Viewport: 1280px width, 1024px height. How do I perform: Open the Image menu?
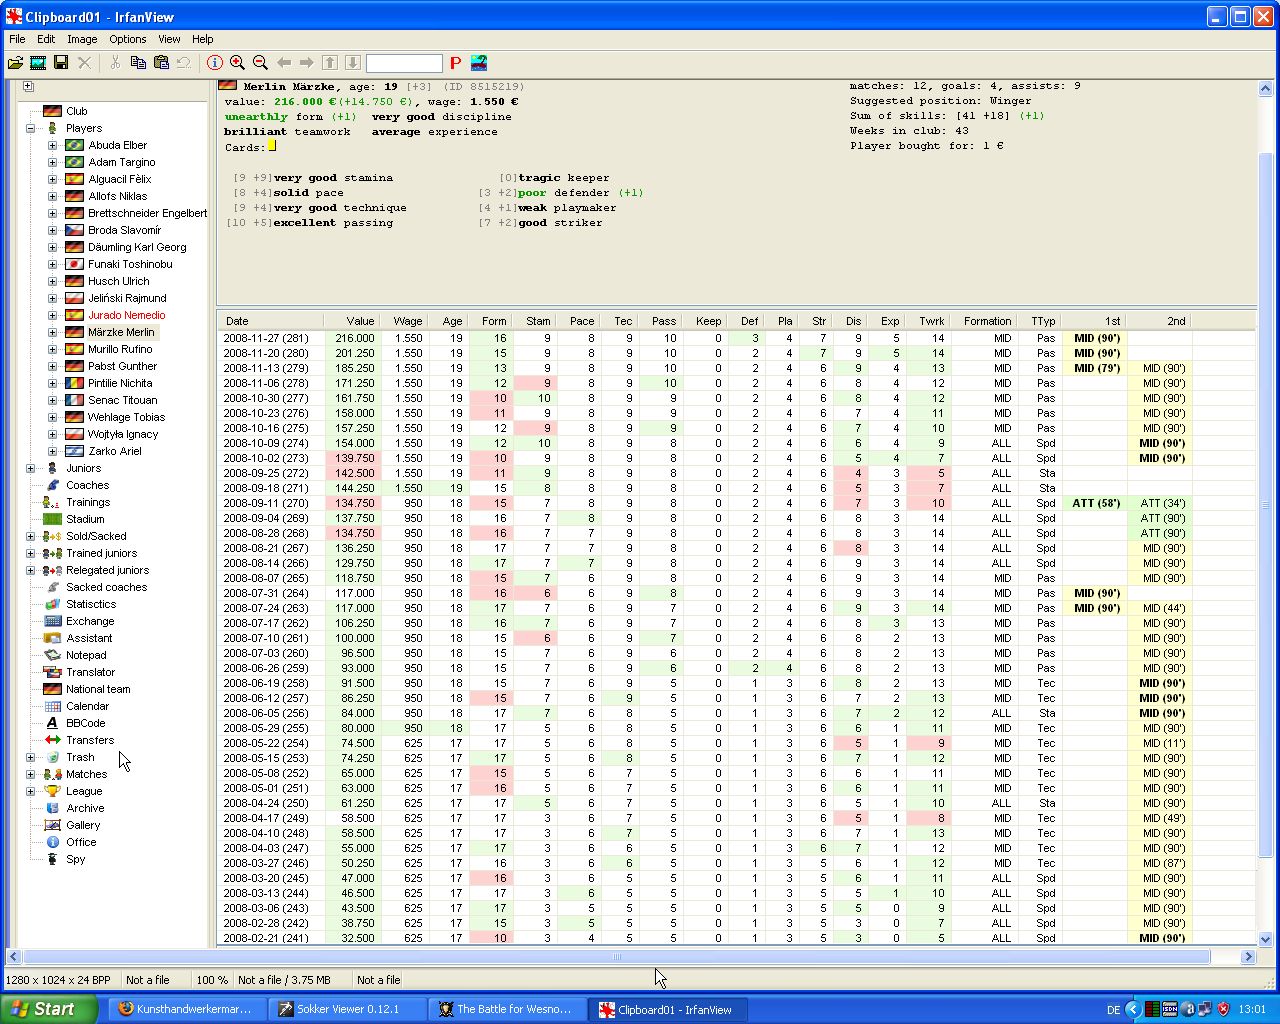(x=82, y=39)
